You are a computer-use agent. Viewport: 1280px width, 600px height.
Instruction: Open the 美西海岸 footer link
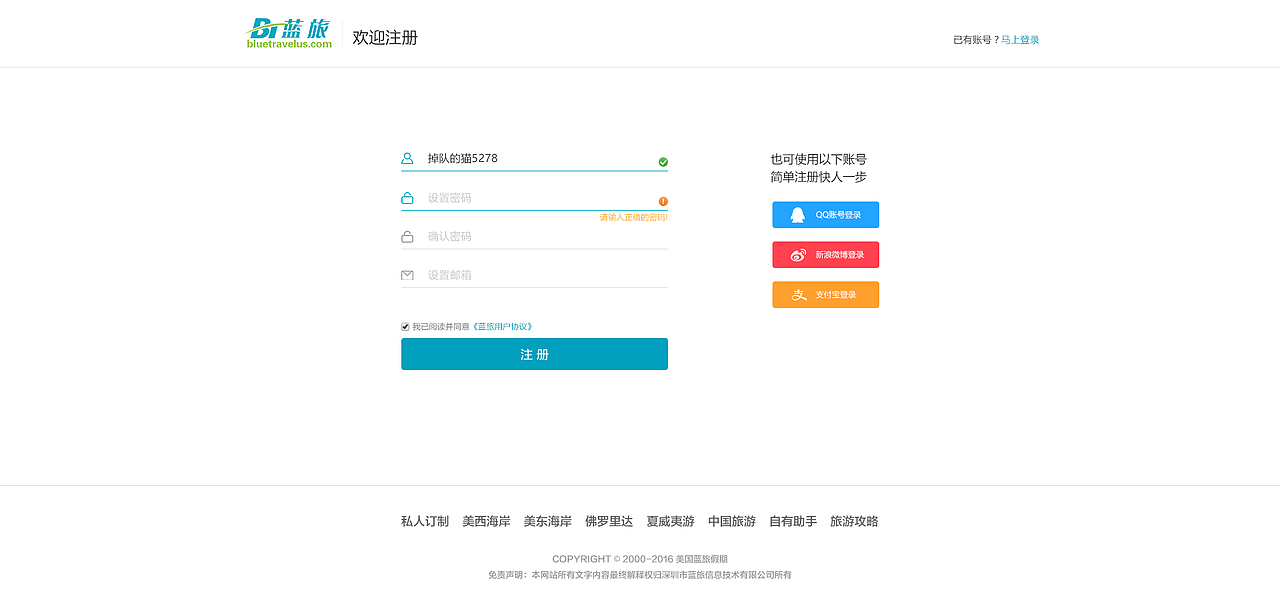coord(486,521)
